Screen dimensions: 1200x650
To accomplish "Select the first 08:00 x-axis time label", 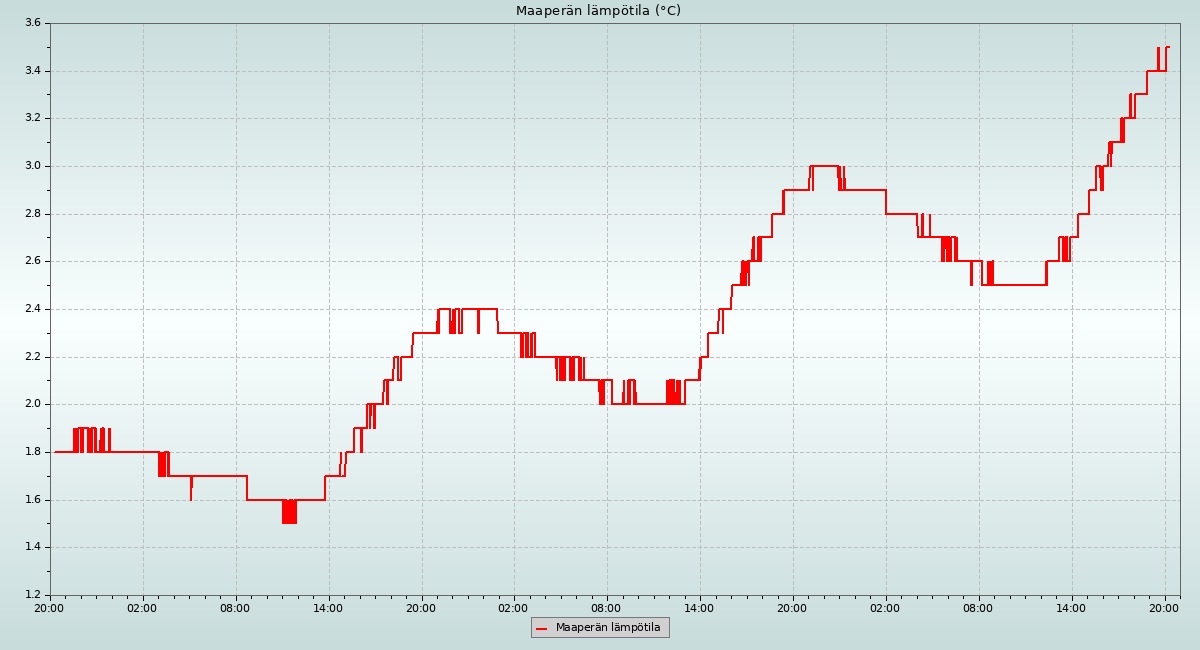I will point(236,607).
